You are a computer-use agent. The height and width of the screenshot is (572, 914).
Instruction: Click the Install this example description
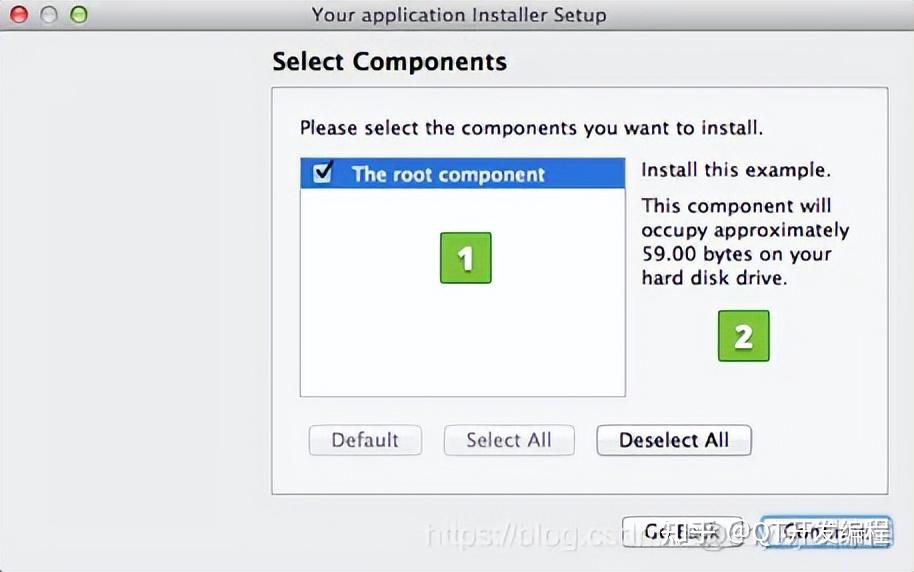click(x=735, y=170)
